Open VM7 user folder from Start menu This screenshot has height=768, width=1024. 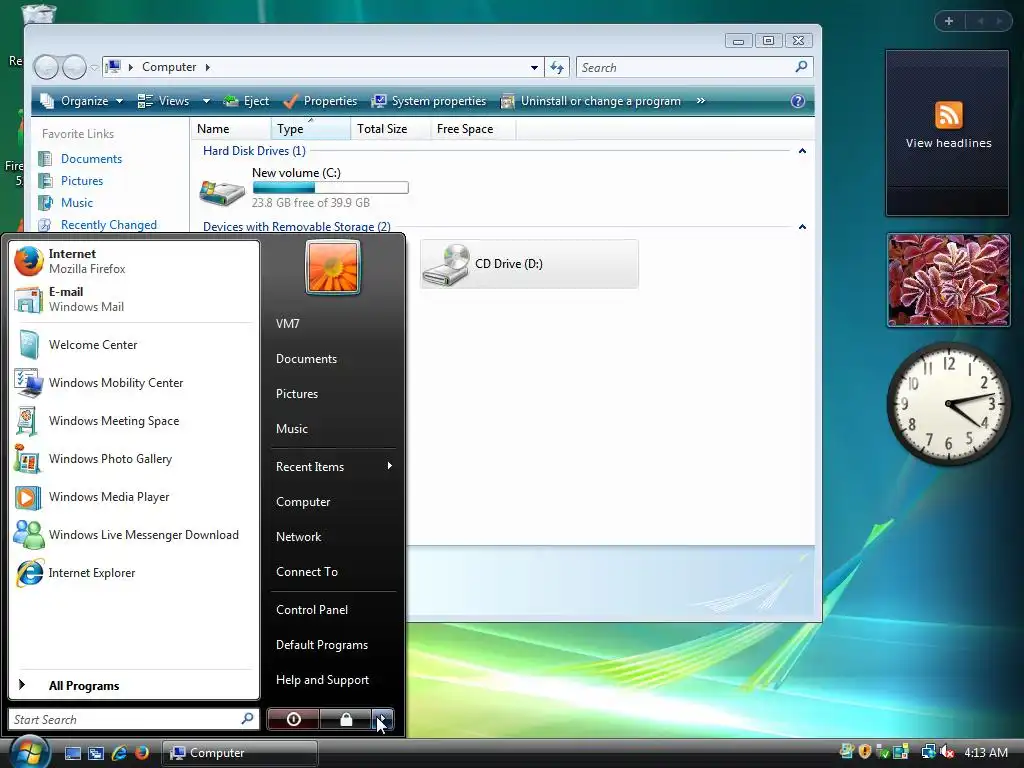(x=333, y=323)
